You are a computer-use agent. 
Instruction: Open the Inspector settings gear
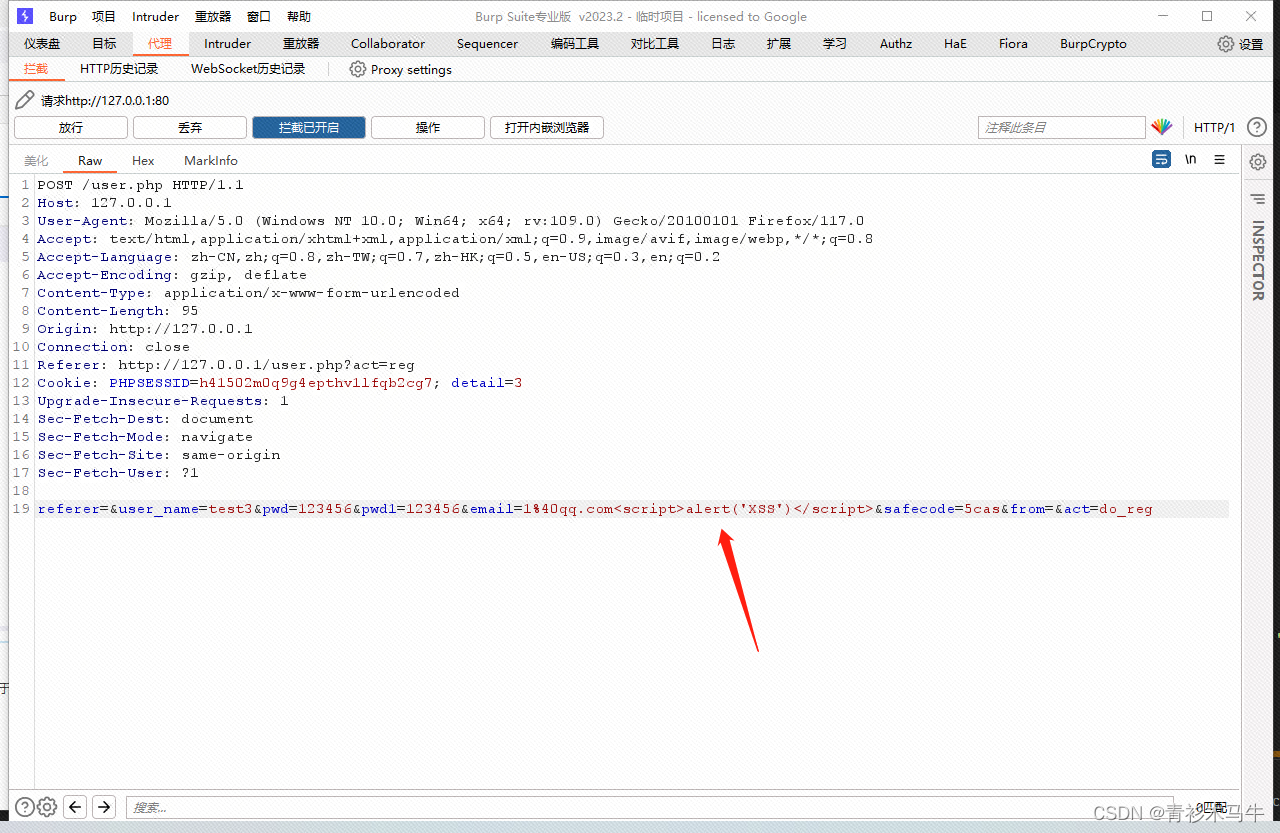point(1258,162)
